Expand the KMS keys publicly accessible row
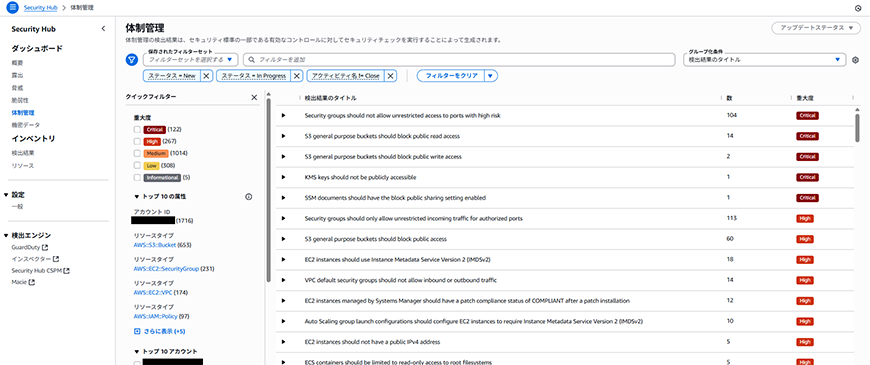This screenshot has height=365, width=870. tap(284, 178)
